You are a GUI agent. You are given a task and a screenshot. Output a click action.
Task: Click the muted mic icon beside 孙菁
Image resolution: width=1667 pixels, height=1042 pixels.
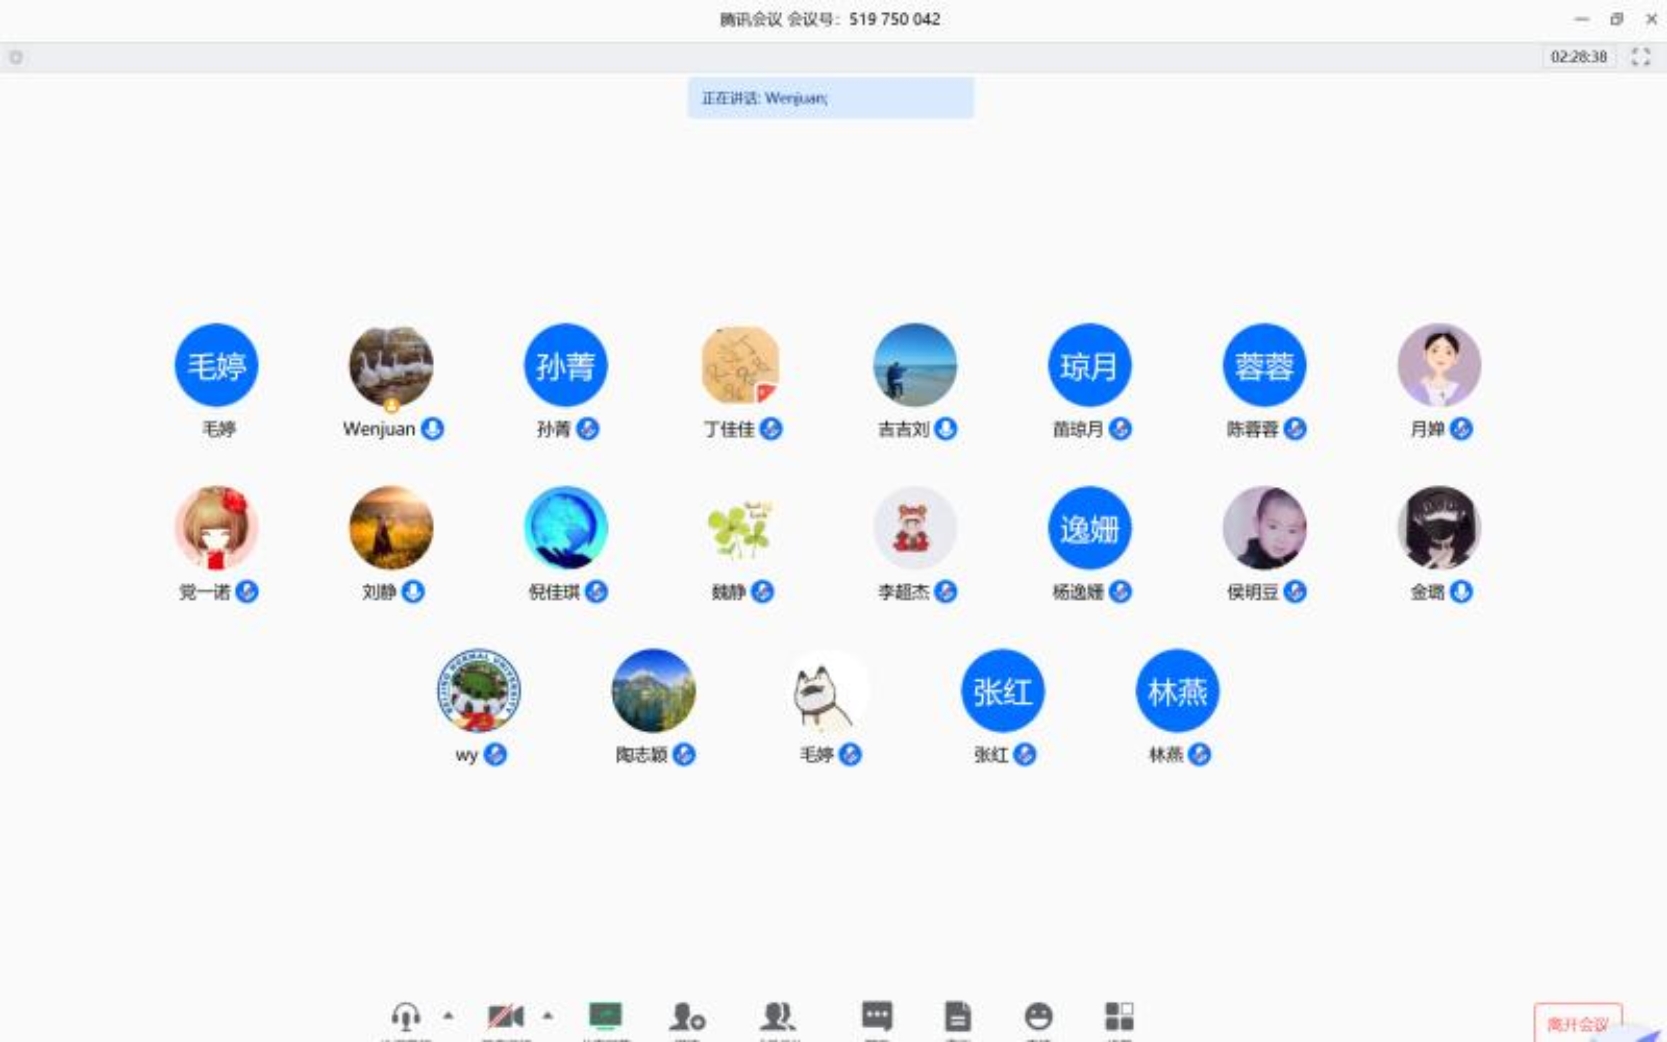click(588, 429)
